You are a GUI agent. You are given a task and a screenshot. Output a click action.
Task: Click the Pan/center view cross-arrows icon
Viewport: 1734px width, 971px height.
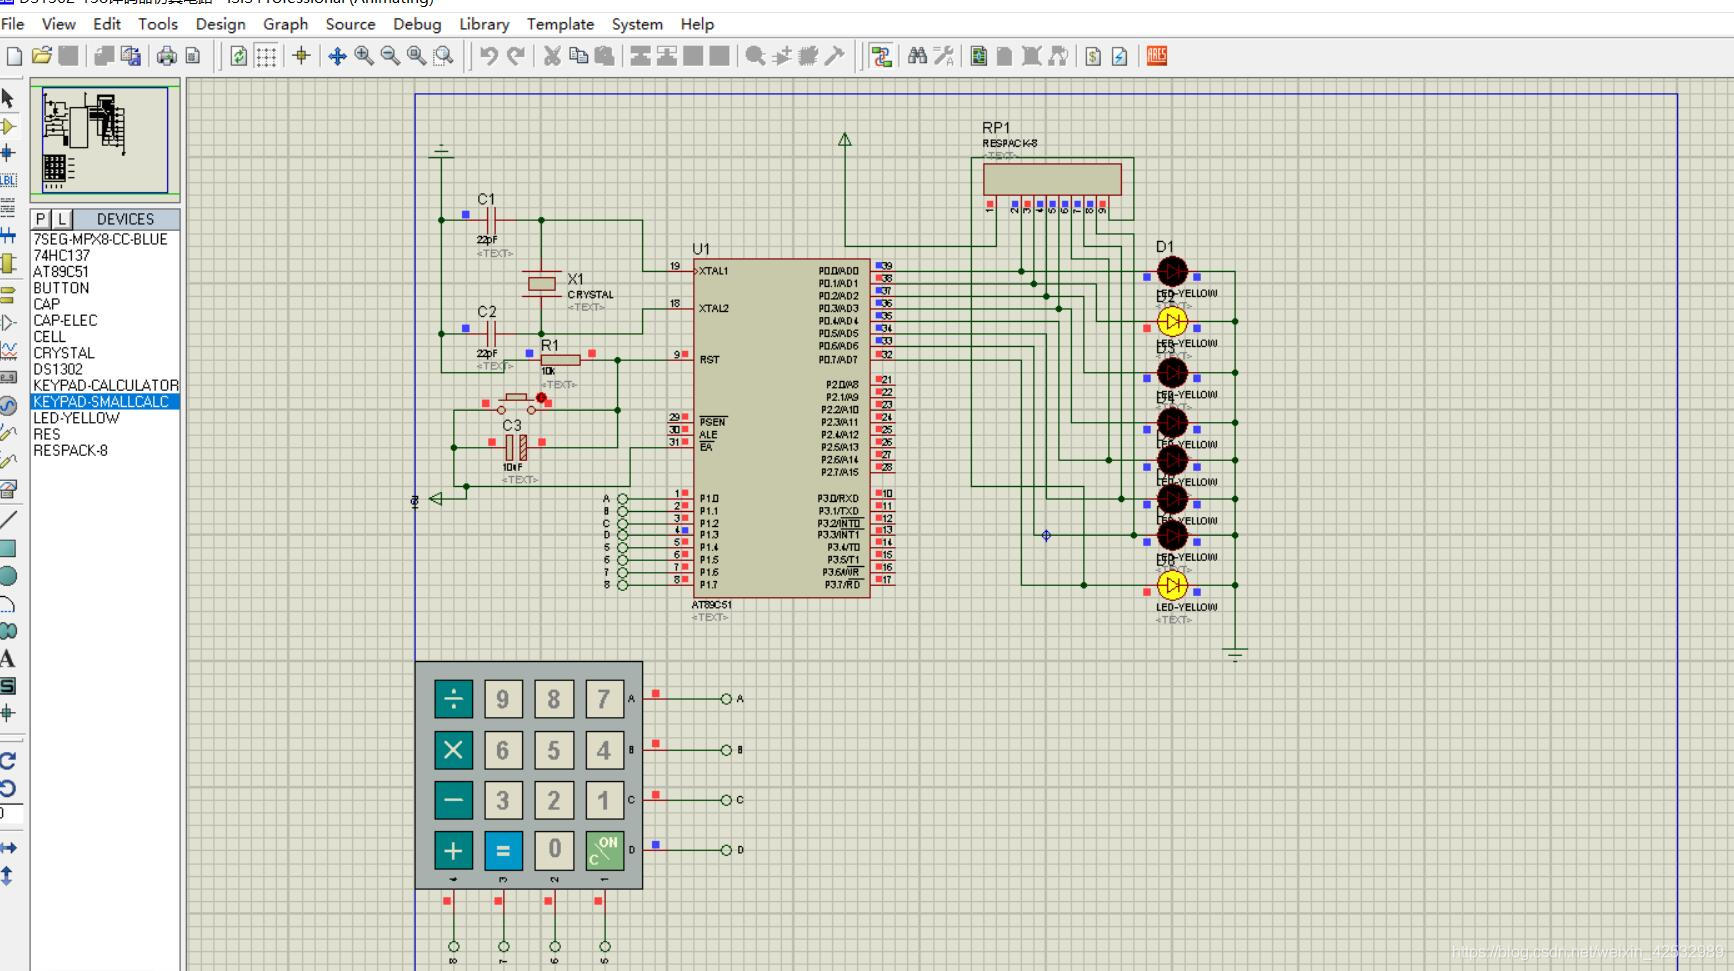point(337,56)
